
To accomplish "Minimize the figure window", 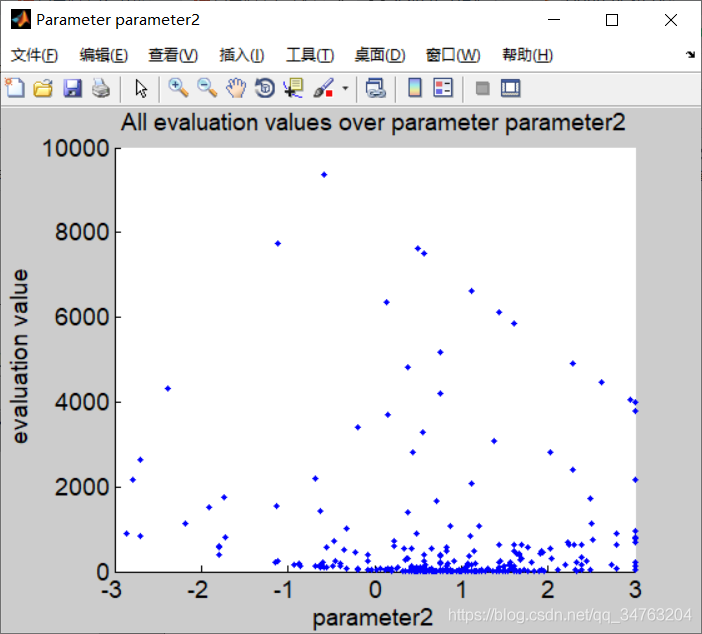I will pos(554,20).
